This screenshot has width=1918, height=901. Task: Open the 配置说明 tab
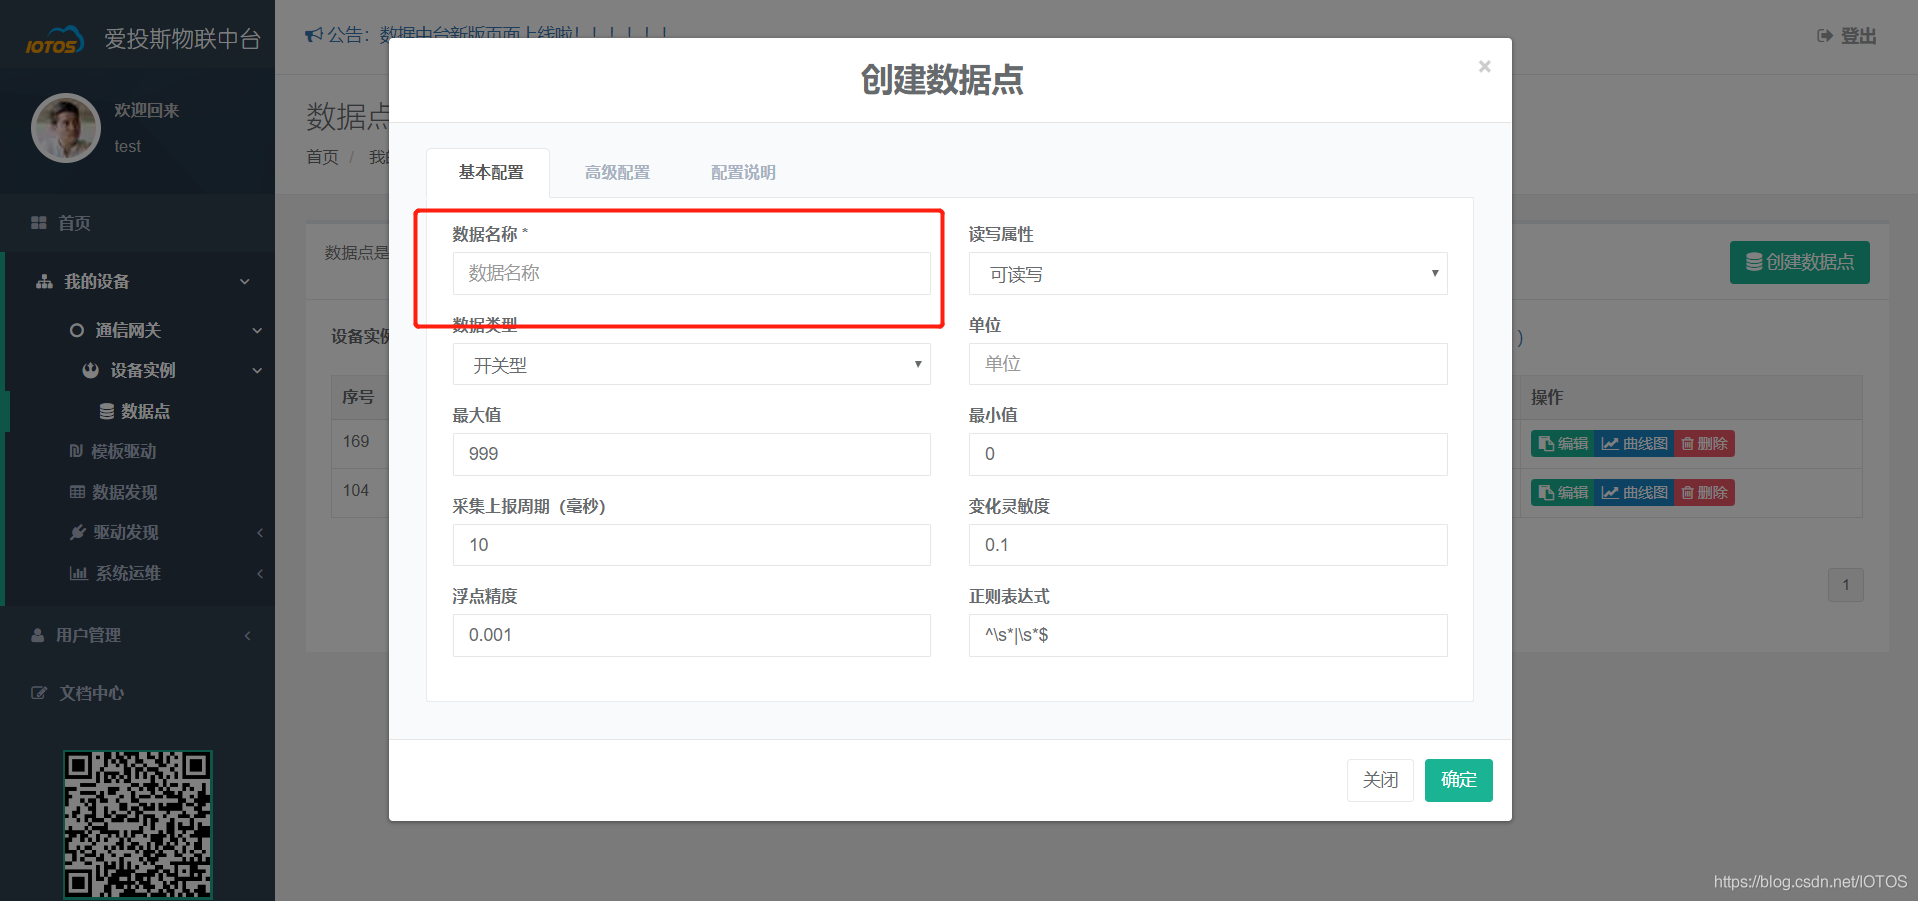click(742, 172)
